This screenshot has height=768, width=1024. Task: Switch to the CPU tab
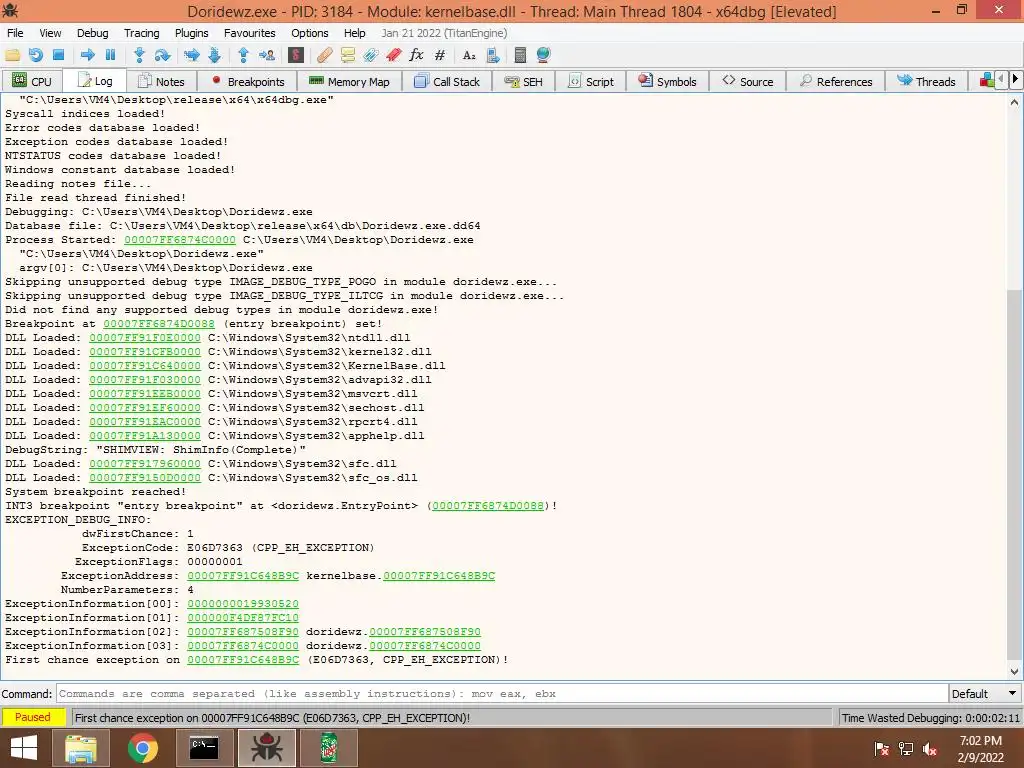pyautogui.click(x=32, y=82)
